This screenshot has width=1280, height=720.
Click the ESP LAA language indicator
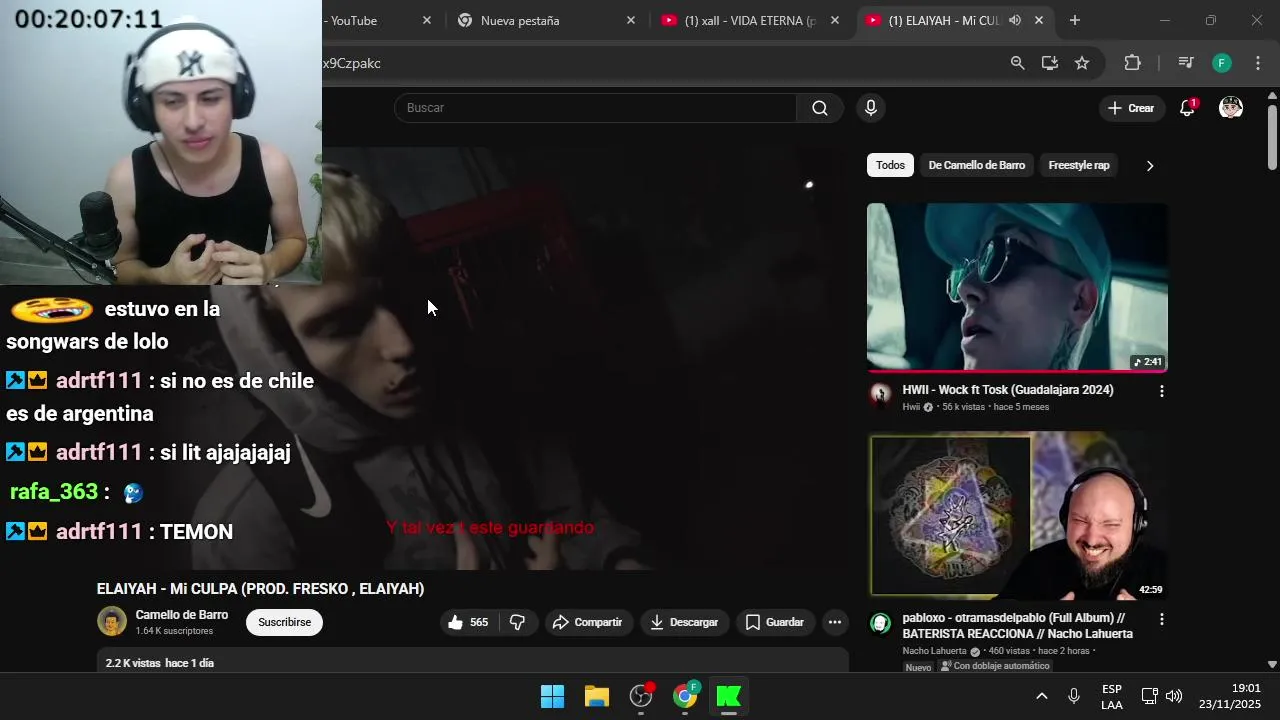tap(1111, 697)
